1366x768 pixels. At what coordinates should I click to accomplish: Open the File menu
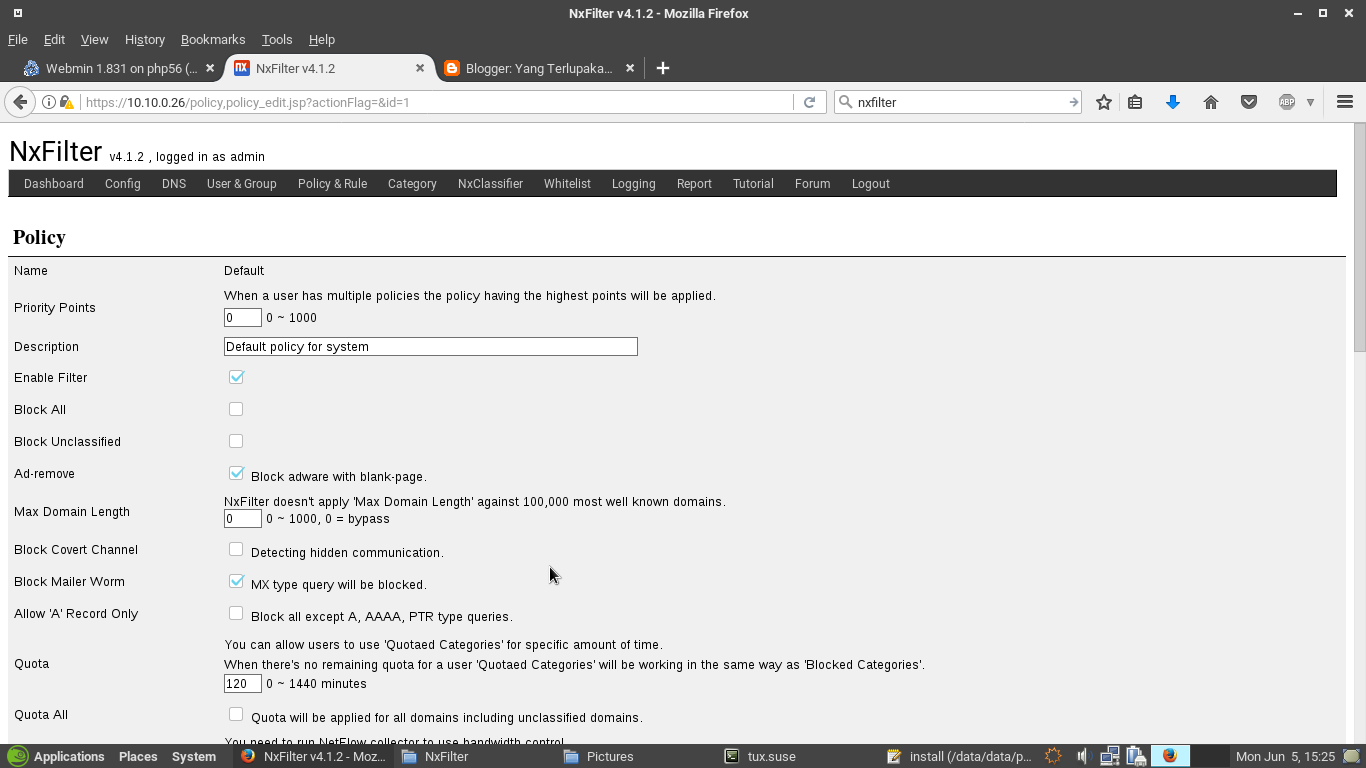point(18,39)
